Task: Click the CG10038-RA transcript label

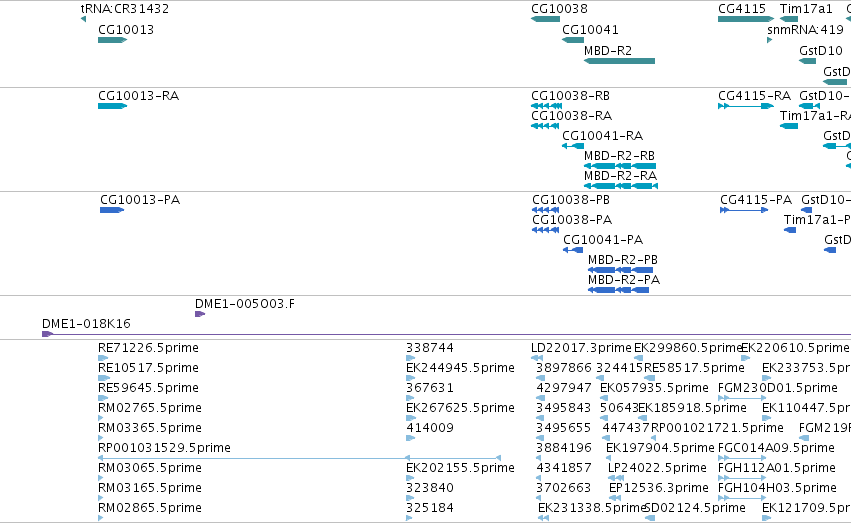Action: tap(571, 116)
